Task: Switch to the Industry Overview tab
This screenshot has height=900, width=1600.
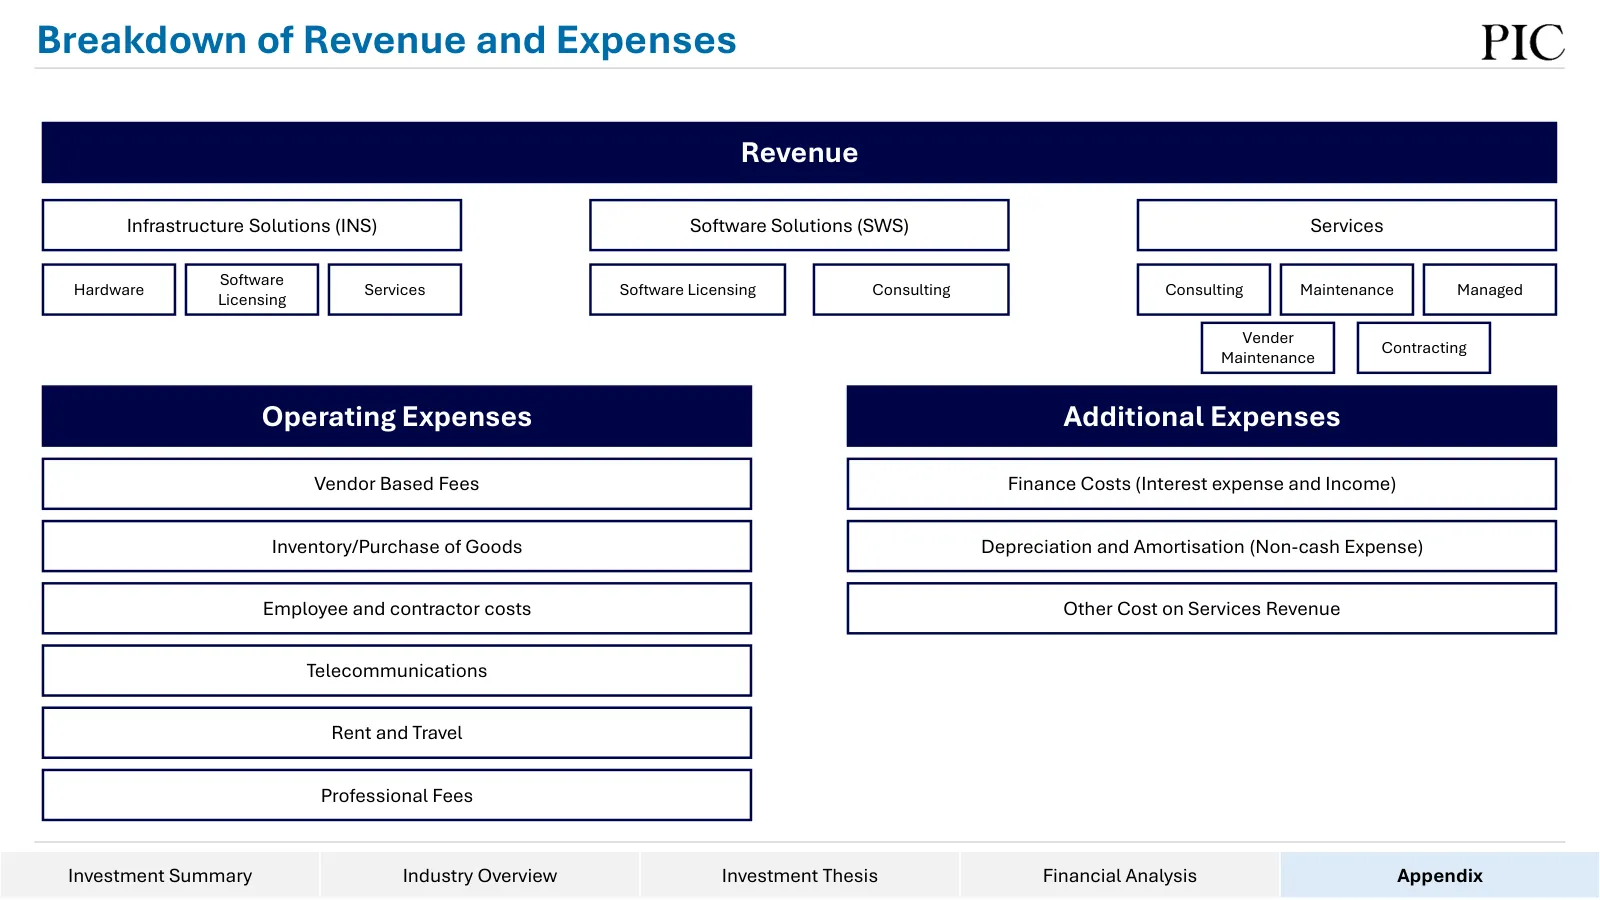Action: pyautogui.click(x=480, y=875)
